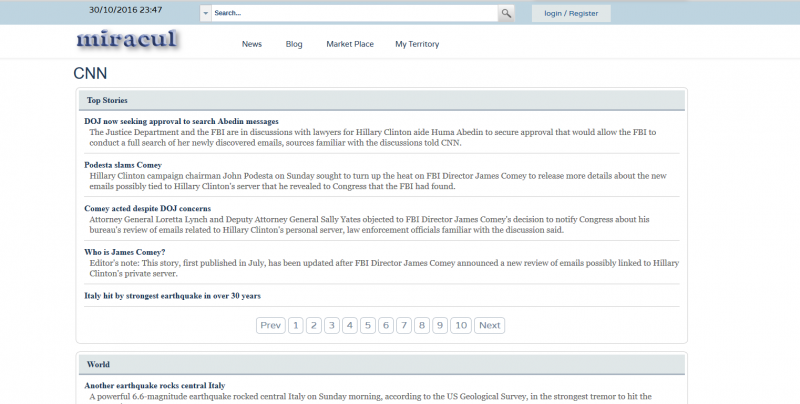Go to the Prev page
The image size is (800, 404).
[x=270, y=325]
